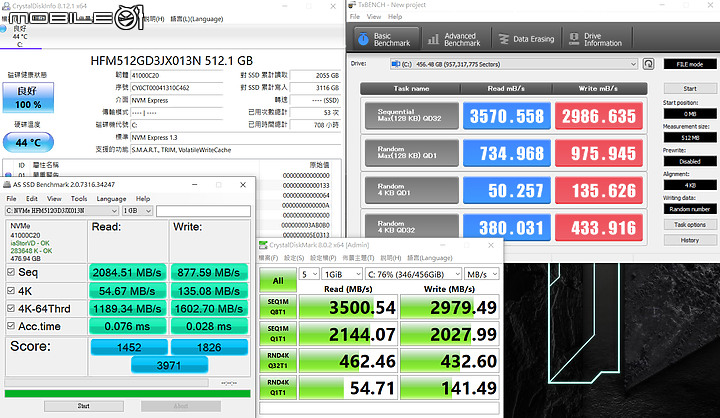This screenshot has height=418, width=720.
Task: Click Prewrite Disabled setting in TxBENCH
Action: [x=690, y=161]
